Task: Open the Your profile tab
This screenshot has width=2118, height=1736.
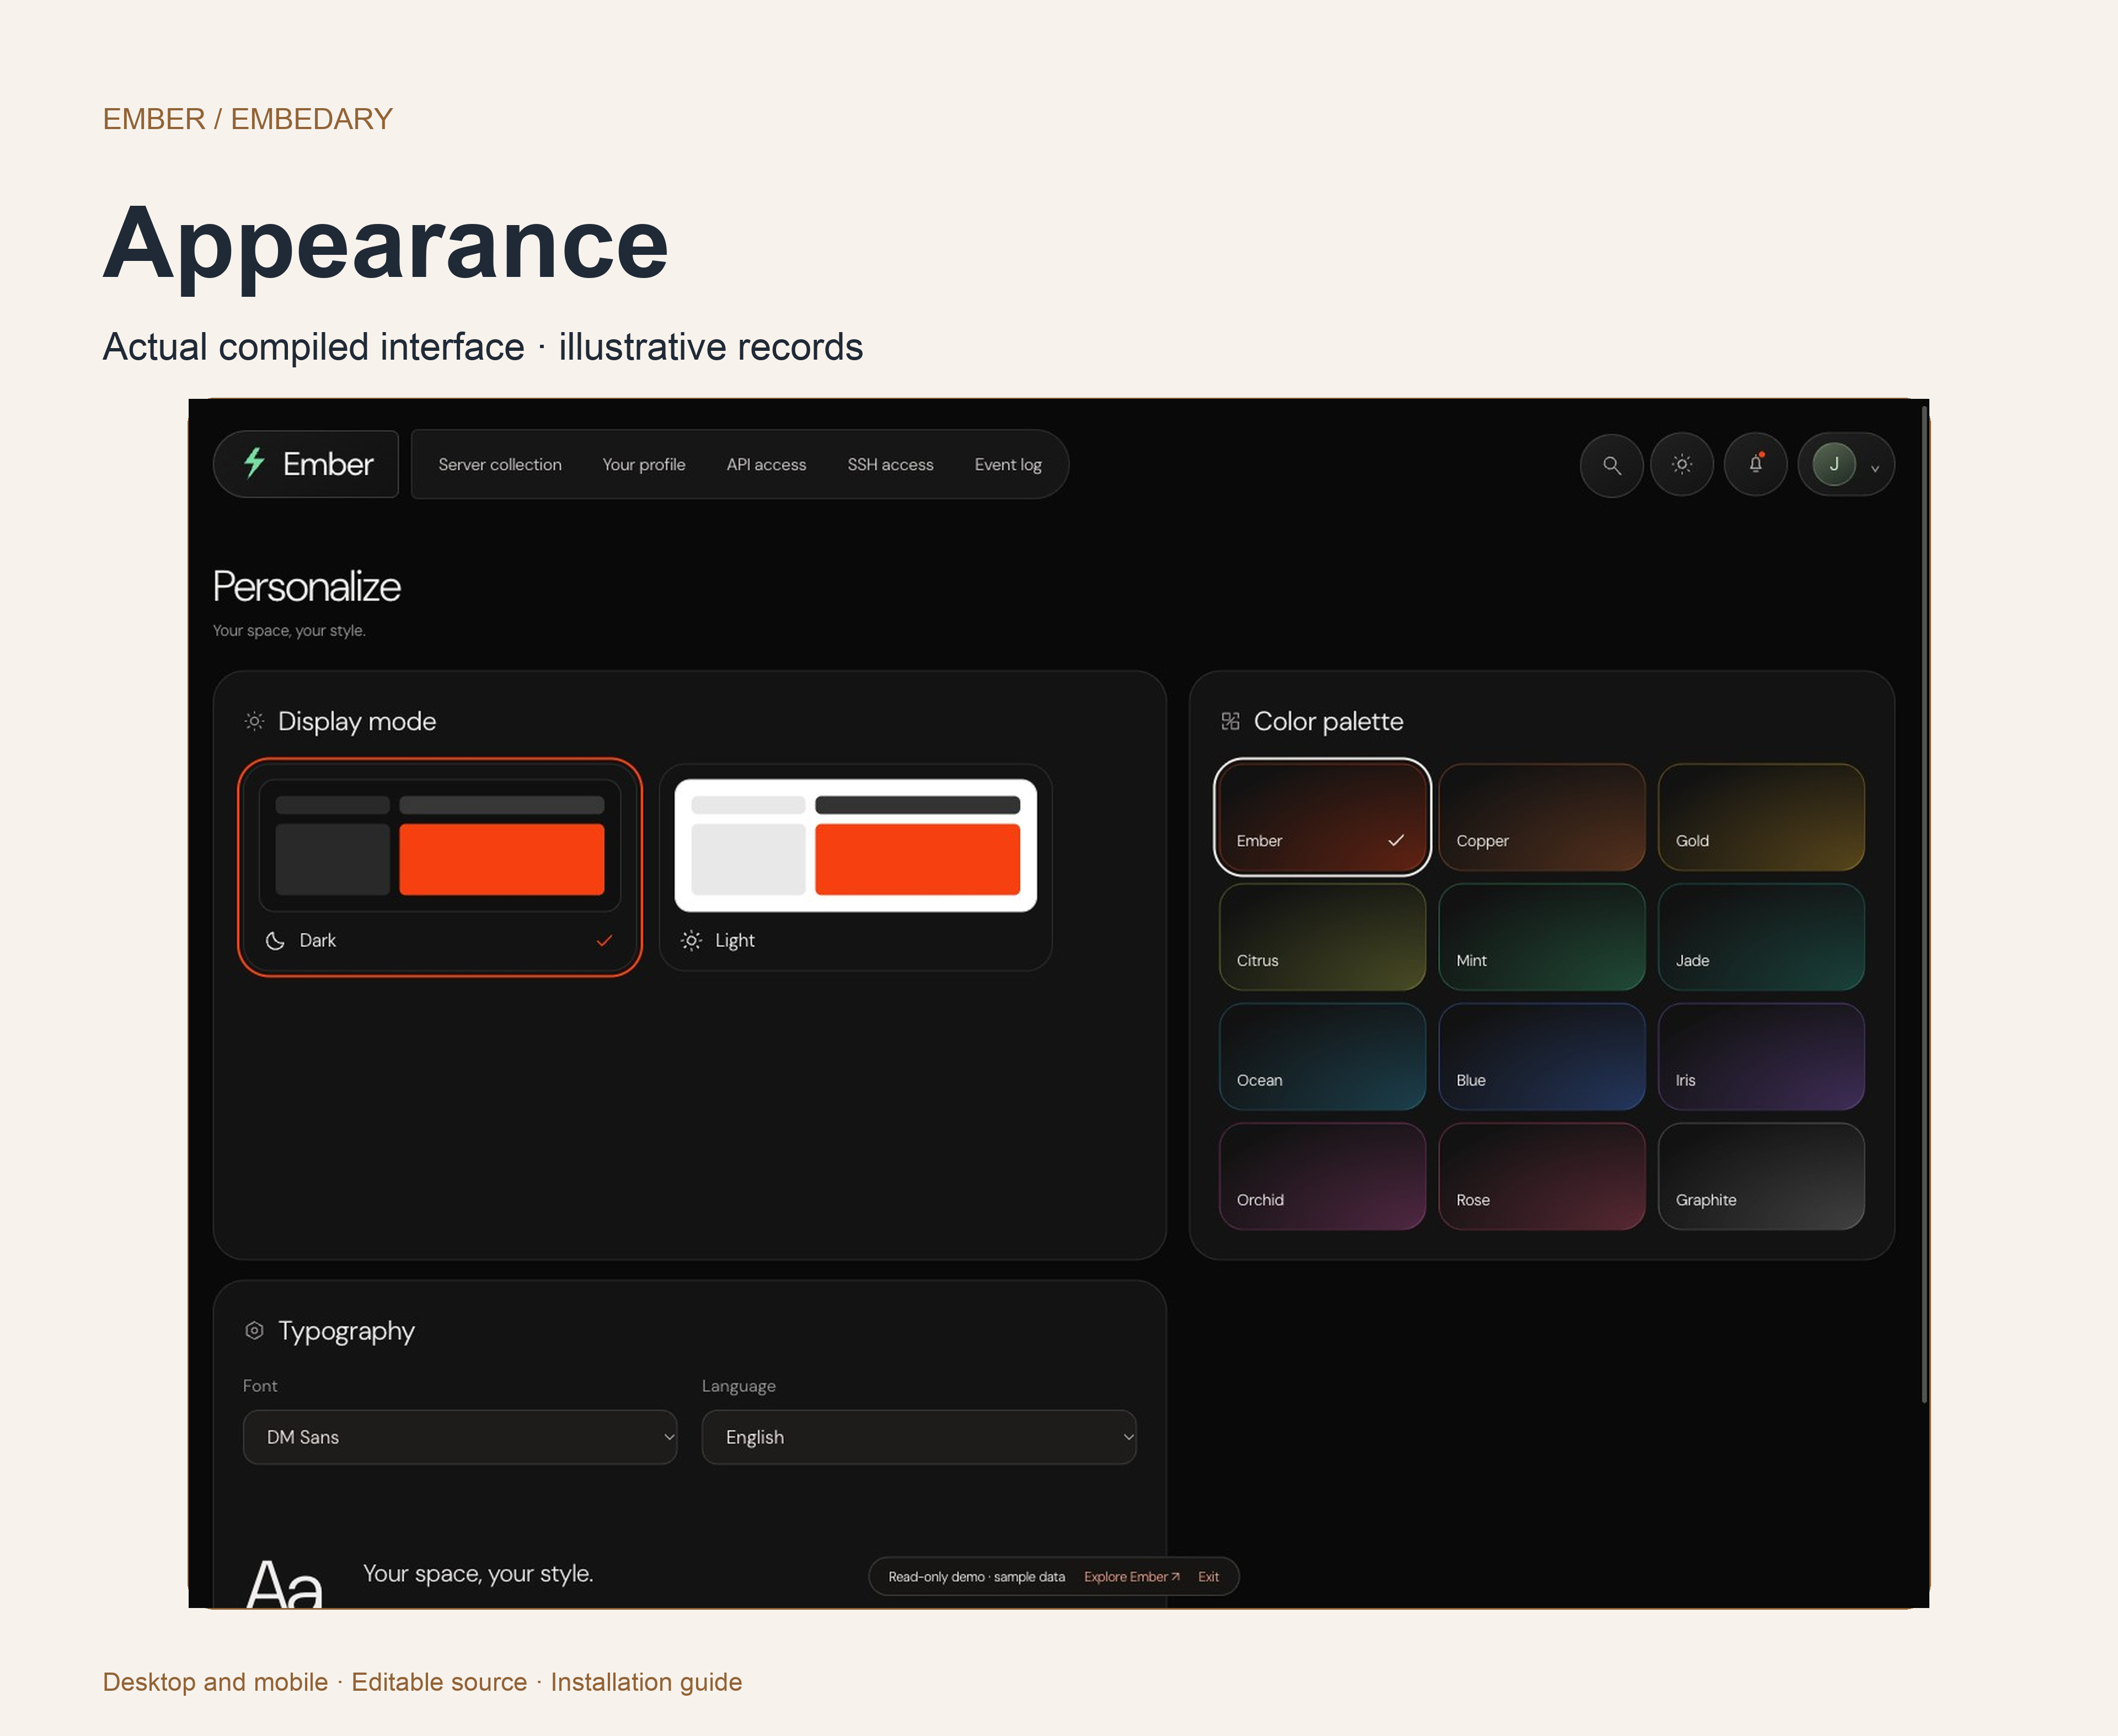Action: pos(644,465)
